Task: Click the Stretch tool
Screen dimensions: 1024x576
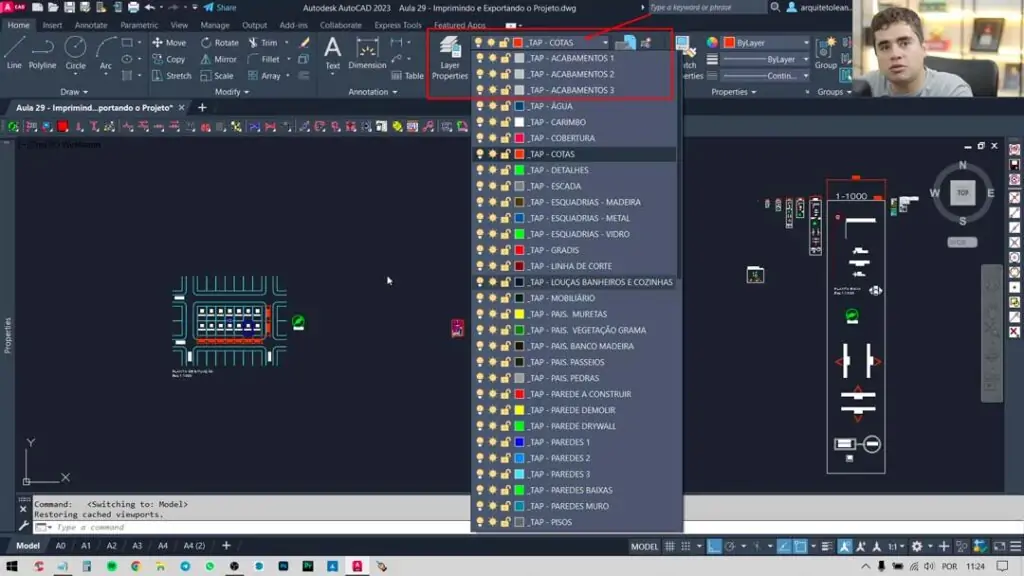Action: point(172,76)
